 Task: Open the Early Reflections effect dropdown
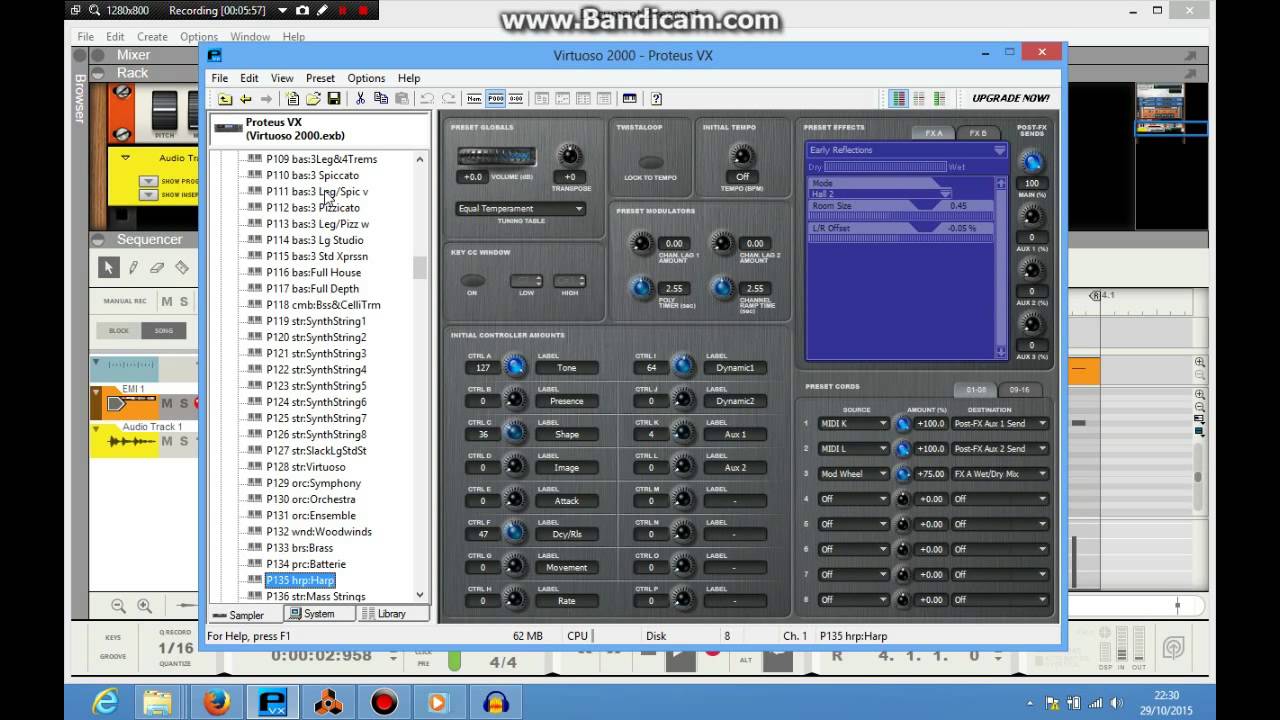point(907,150)
